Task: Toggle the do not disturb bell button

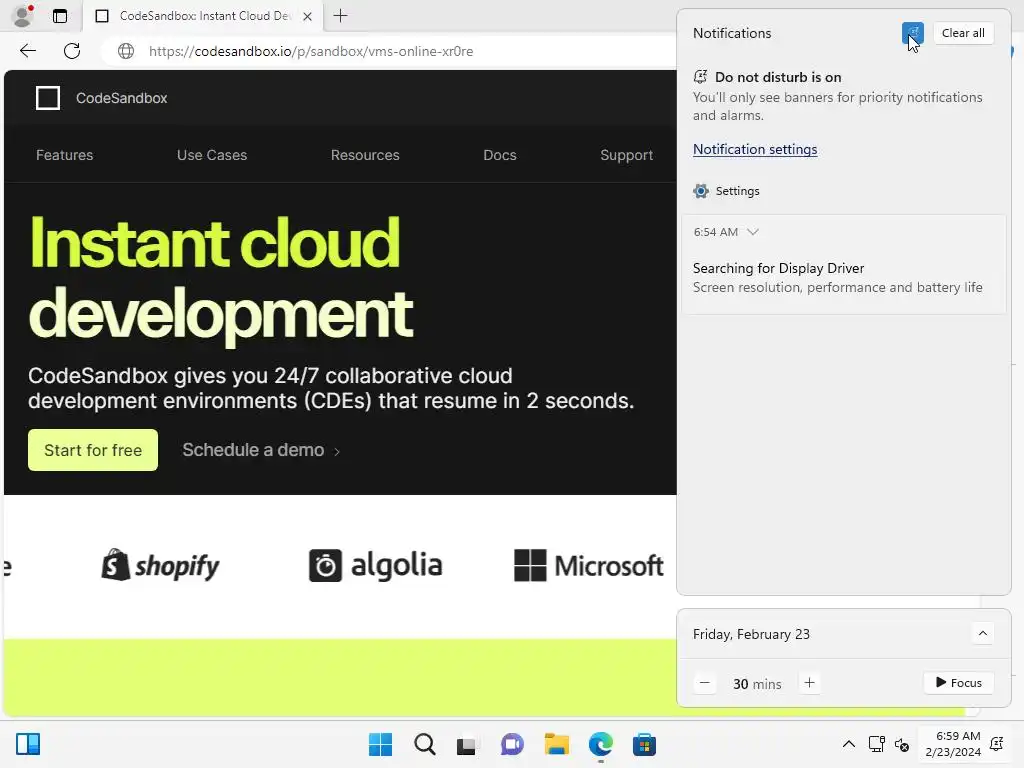Action: (912, 33)
